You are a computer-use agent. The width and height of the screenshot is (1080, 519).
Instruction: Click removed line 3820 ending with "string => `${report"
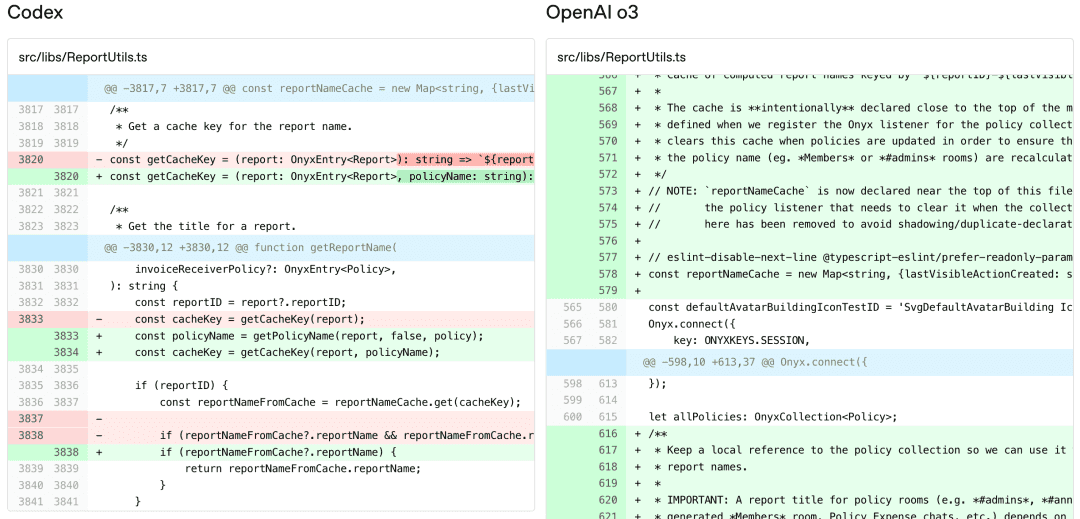coord(271,160)
